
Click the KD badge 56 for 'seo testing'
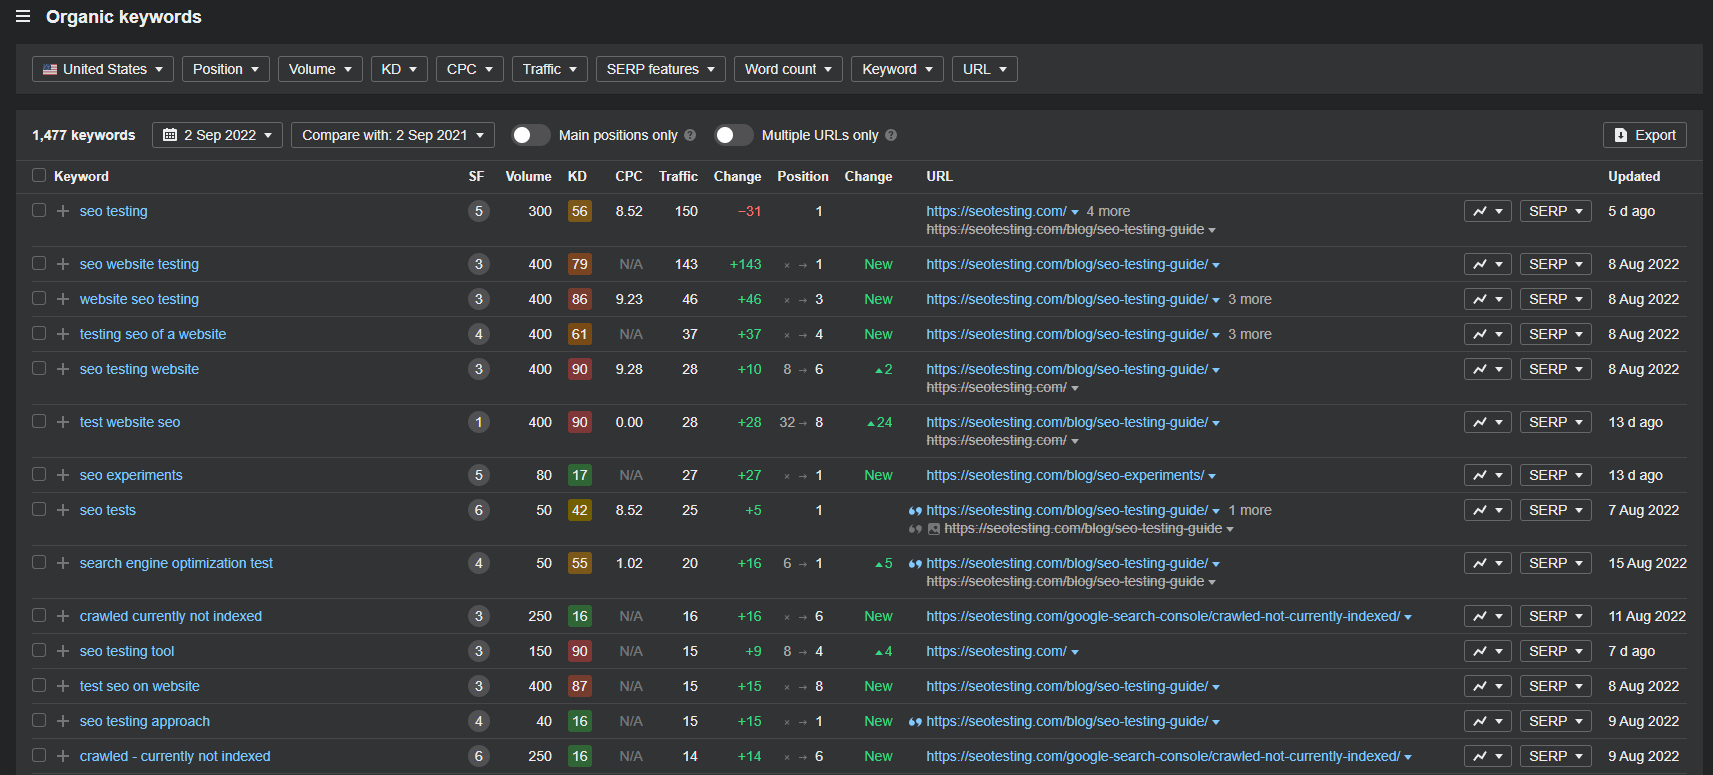coord(579,211)
